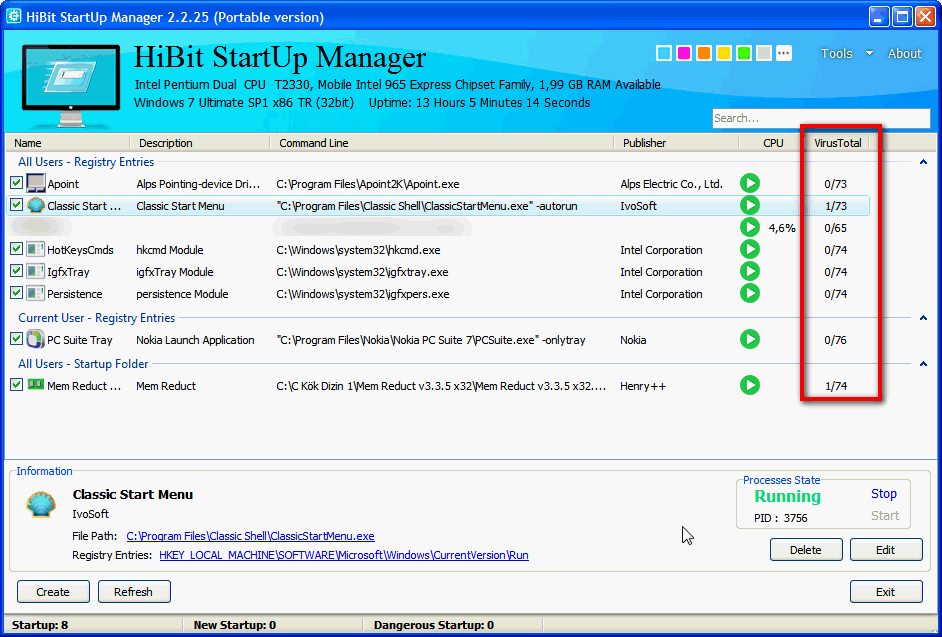Open more color themes (three dots)
This screenshot has height=637, width=942.
point(783,53)
